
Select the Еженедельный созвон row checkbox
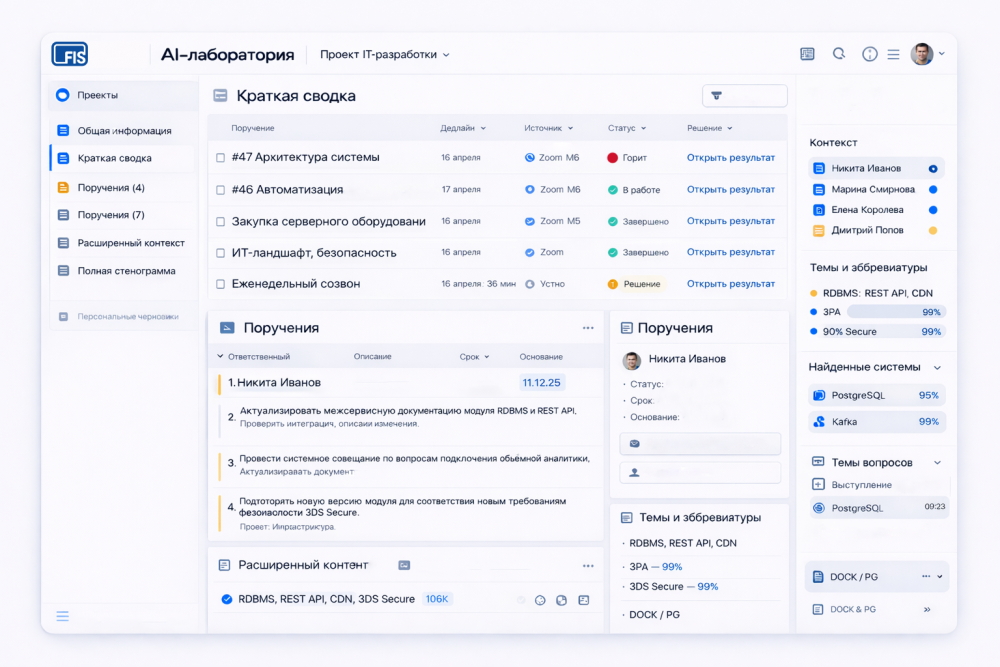[x=221, y=284]
